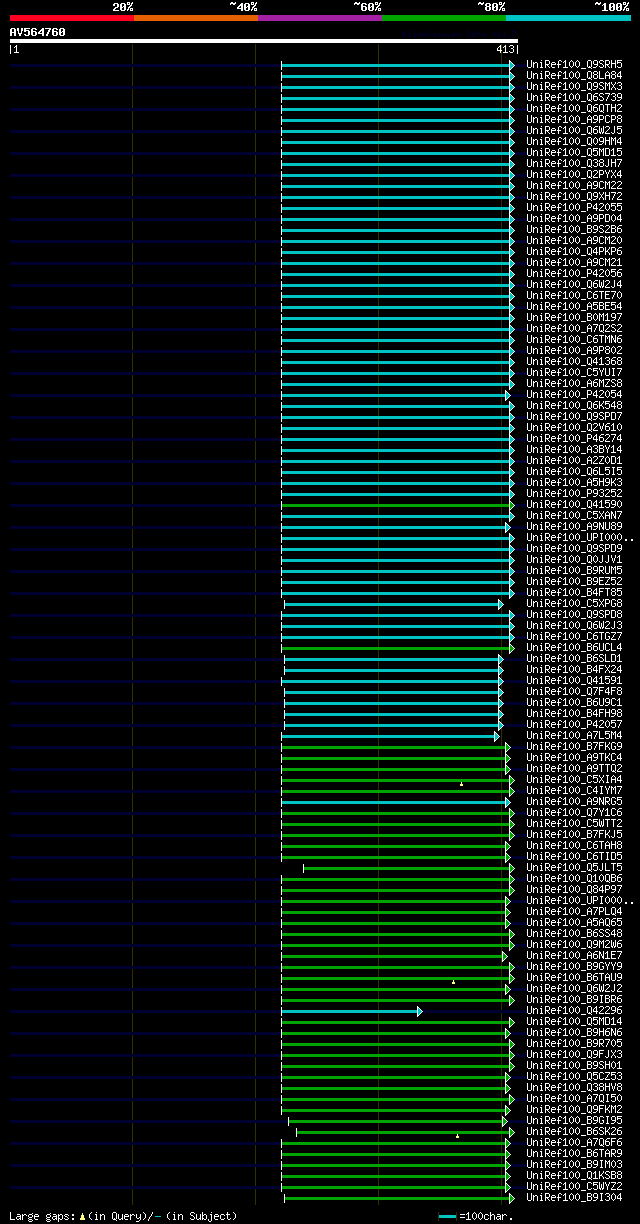Viewport: 640px width, 1224px height.
Task: Open hit UniRef100_Q9SRH5
Action: [574, 64]
